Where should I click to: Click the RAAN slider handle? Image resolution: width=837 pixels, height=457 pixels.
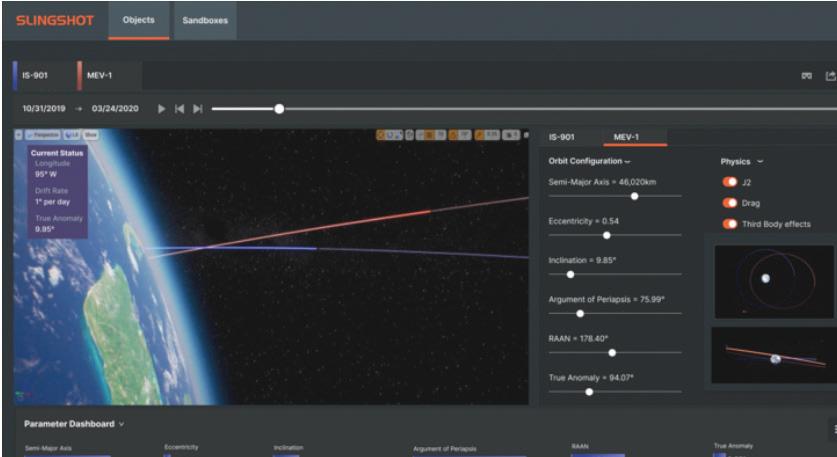click(612, 353)
